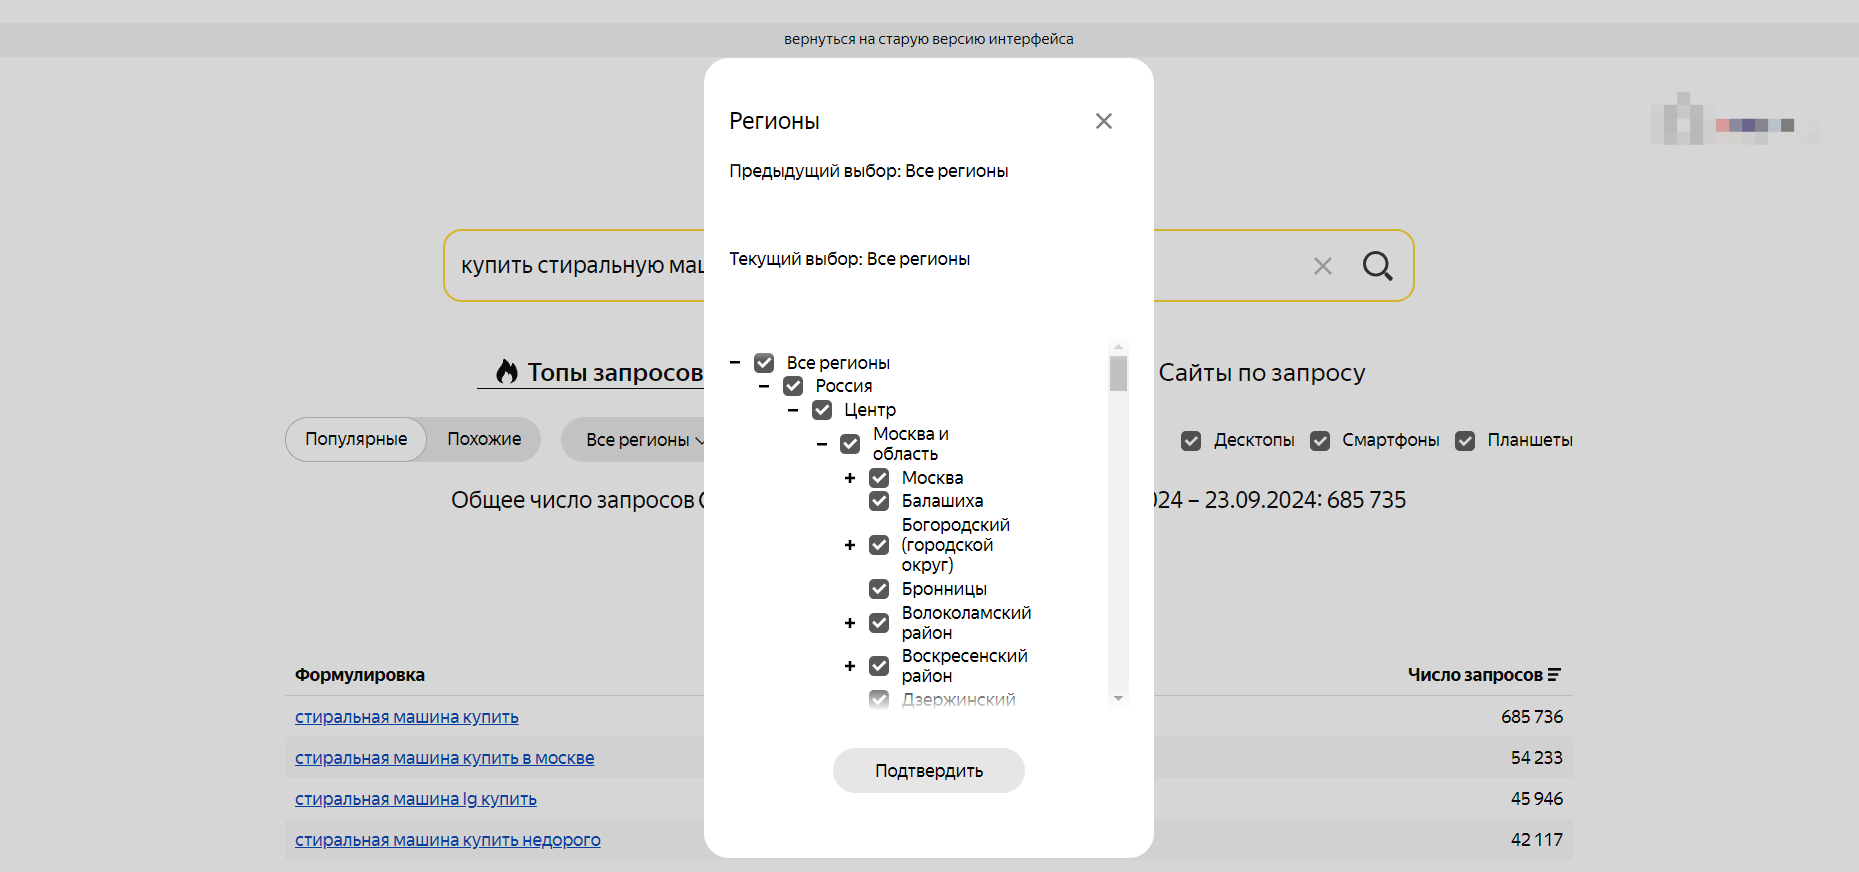Open the user profile avatar
This screenshot has height=872, width=1859.
[x=1682, y=121]
